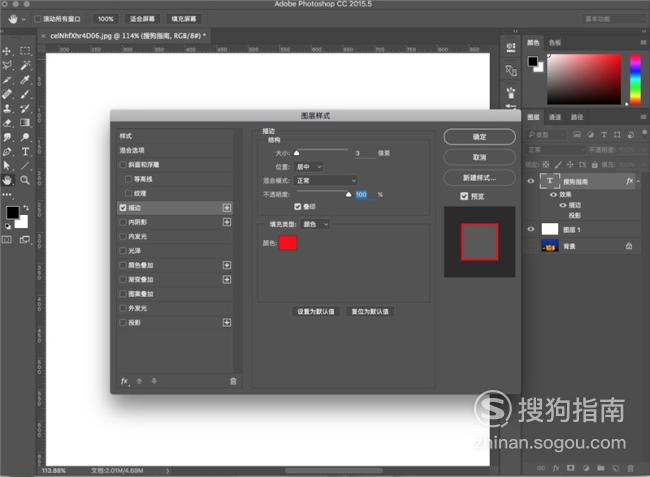Open the 填充类型 fill type dropdown

tap(315, 224)
